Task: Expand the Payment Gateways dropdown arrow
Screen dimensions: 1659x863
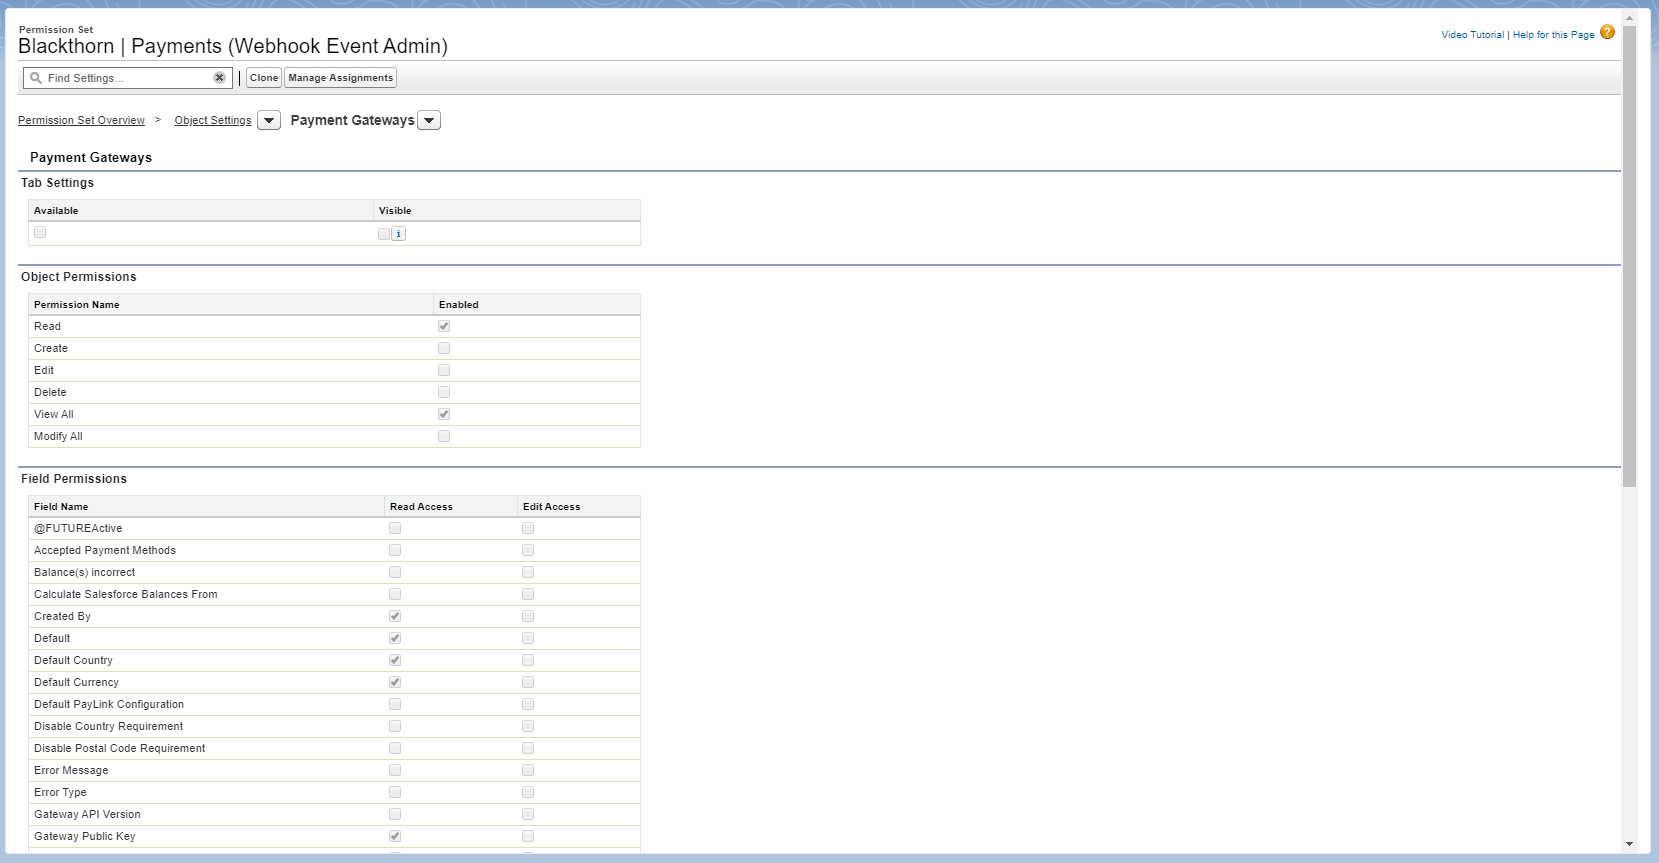Action: (429, 120)
